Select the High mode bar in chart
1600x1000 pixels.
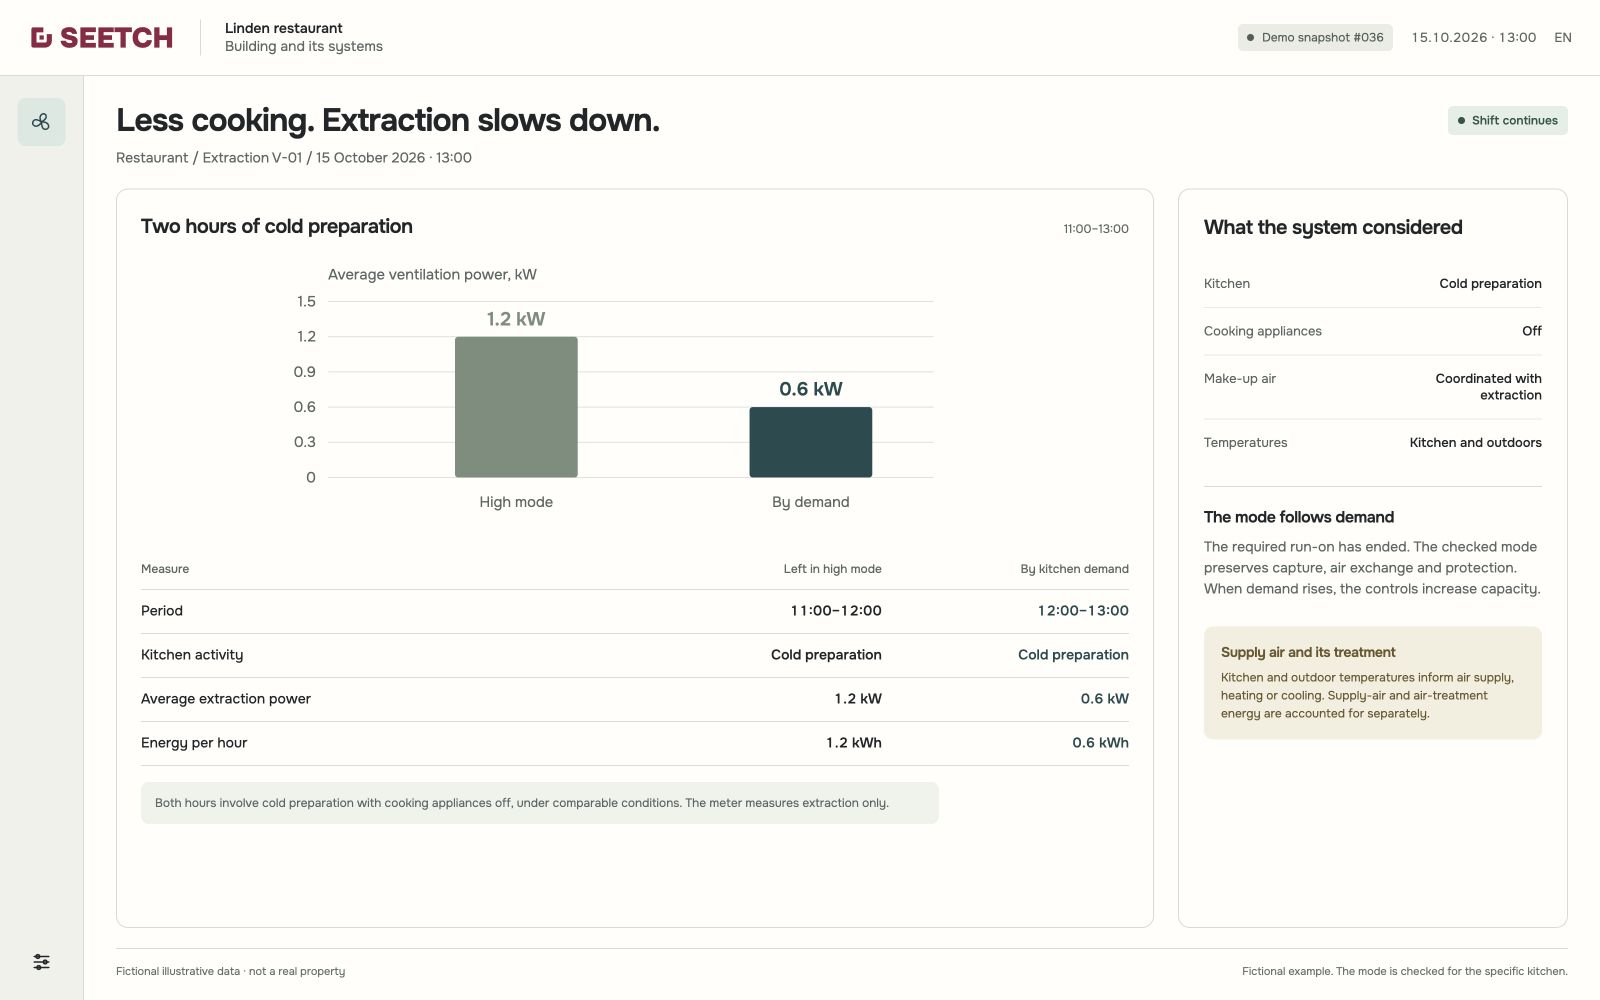tap(516, 407)
